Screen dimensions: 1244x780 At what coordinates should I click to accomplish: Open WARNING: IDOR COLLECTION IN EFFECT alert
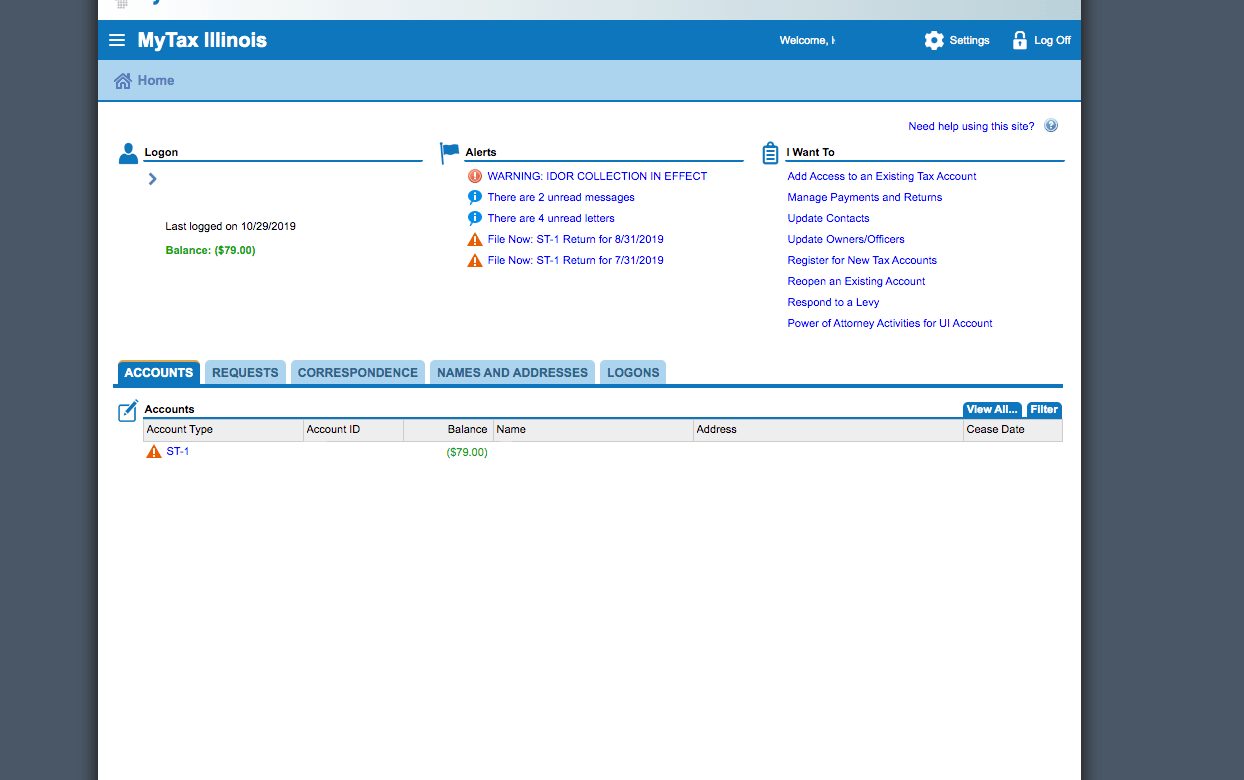[x=597, y=176]
